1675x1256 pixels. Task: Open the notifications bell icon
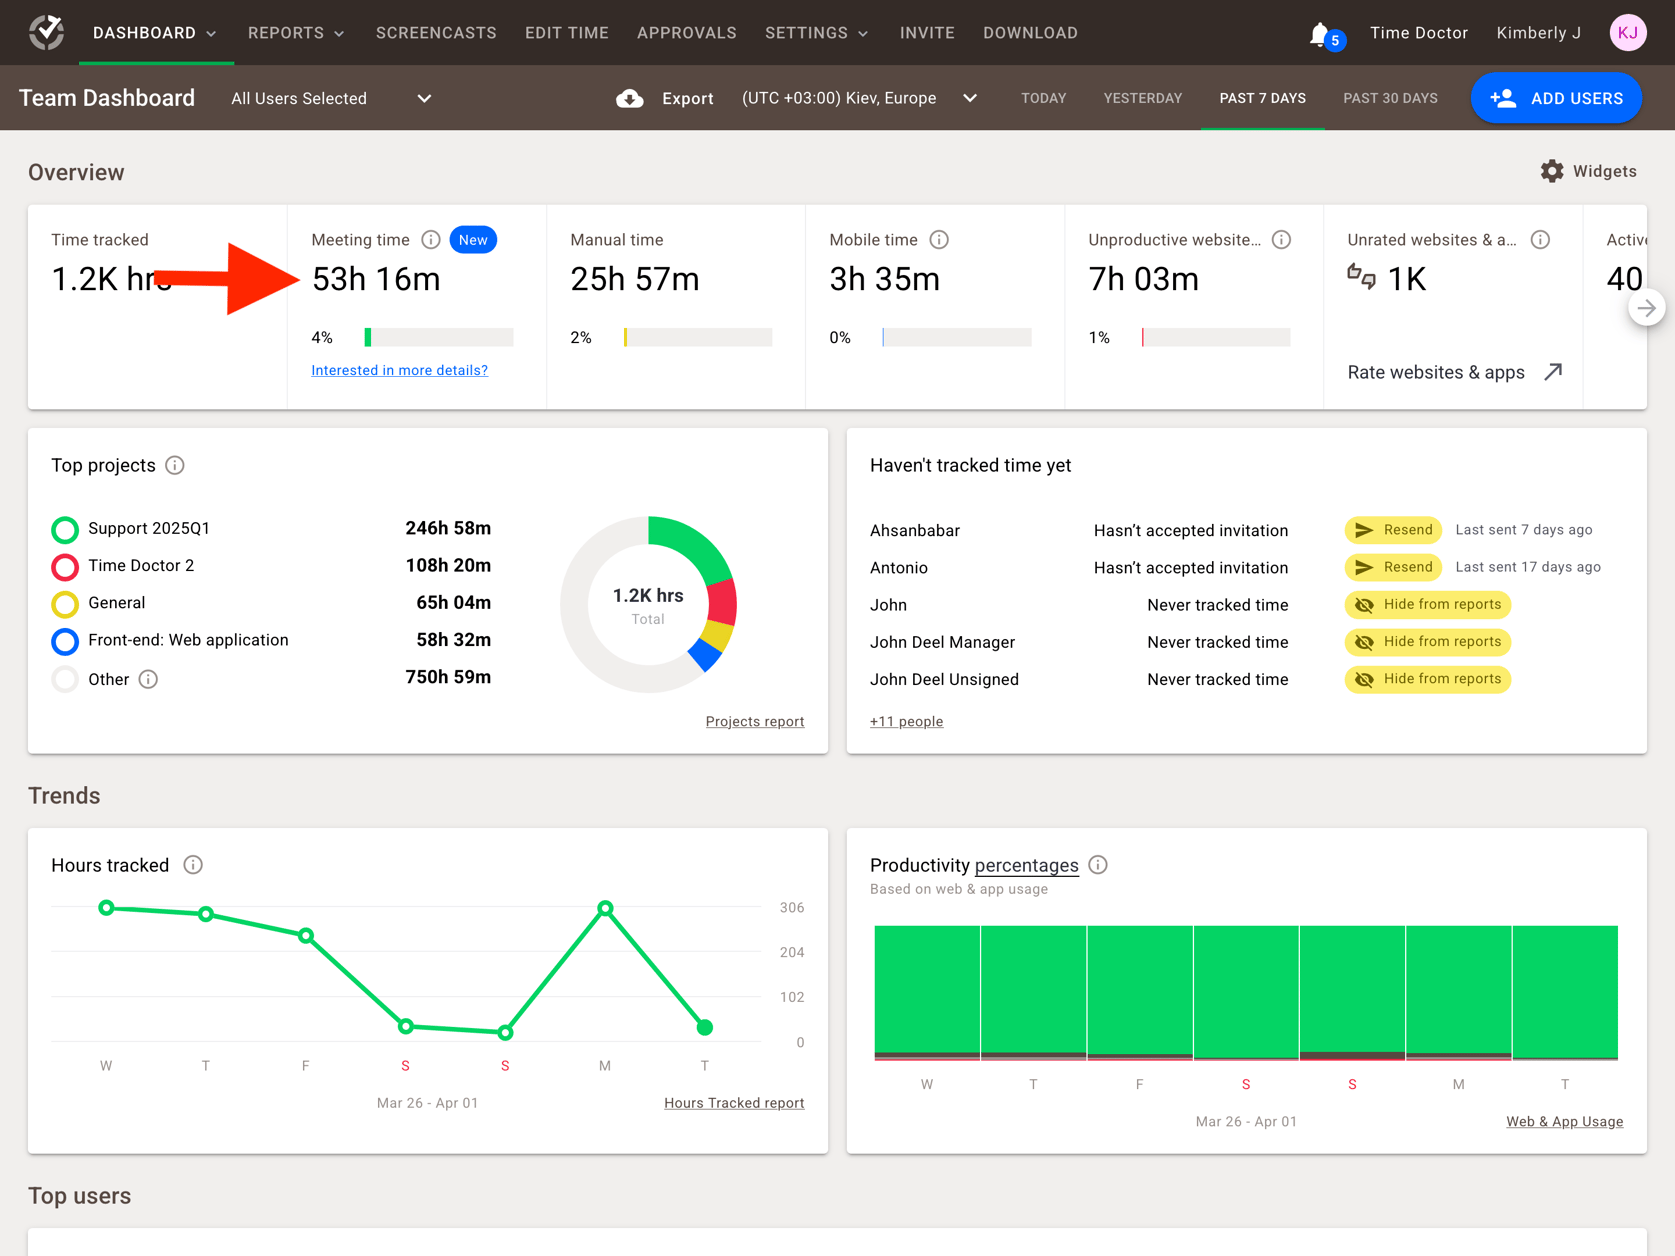click(x=1320, y=34)
